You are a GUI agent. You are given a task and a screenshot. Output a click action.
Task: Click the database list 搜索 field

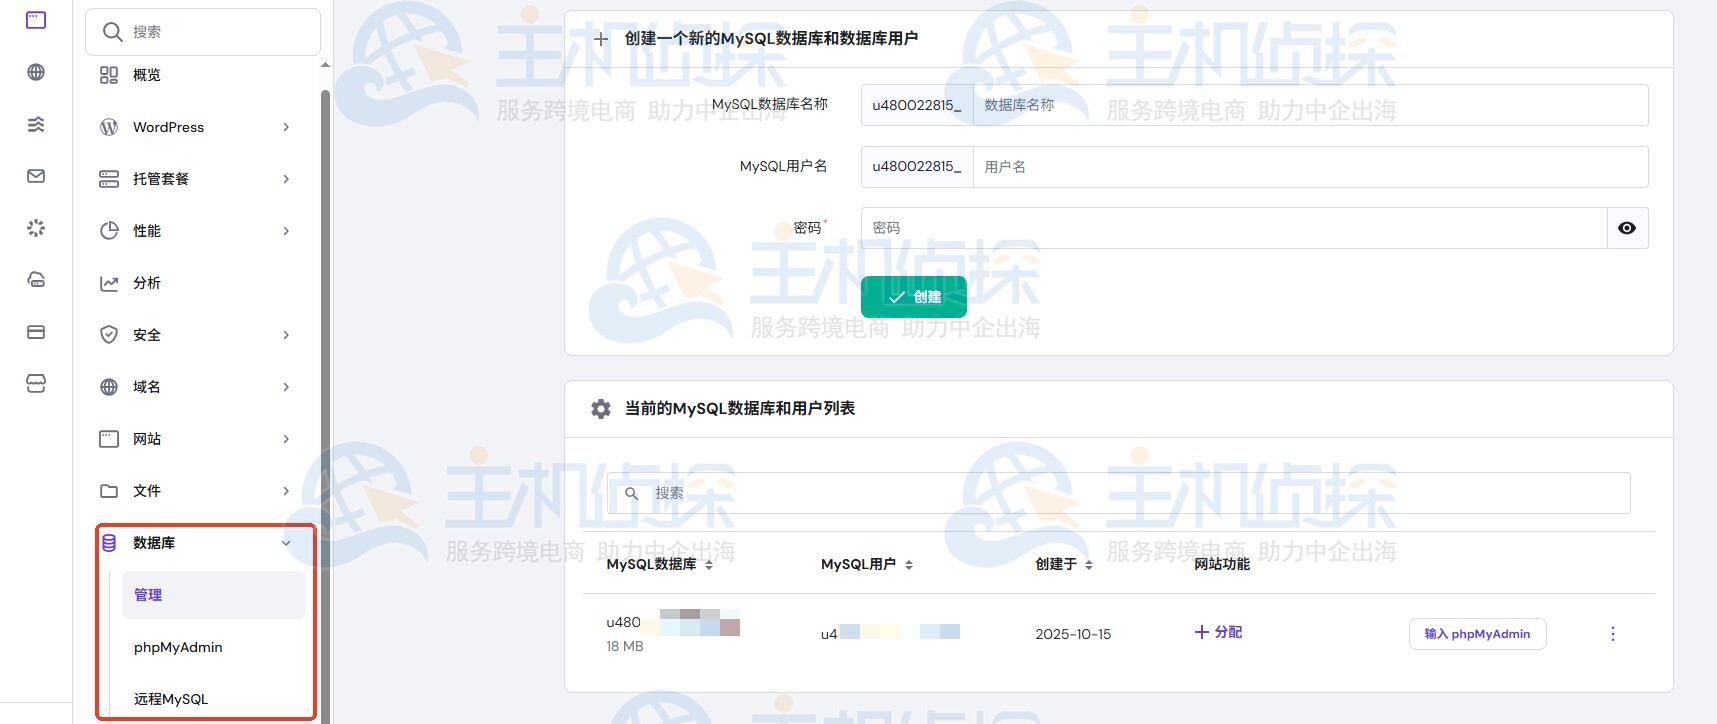(1119, 493)
